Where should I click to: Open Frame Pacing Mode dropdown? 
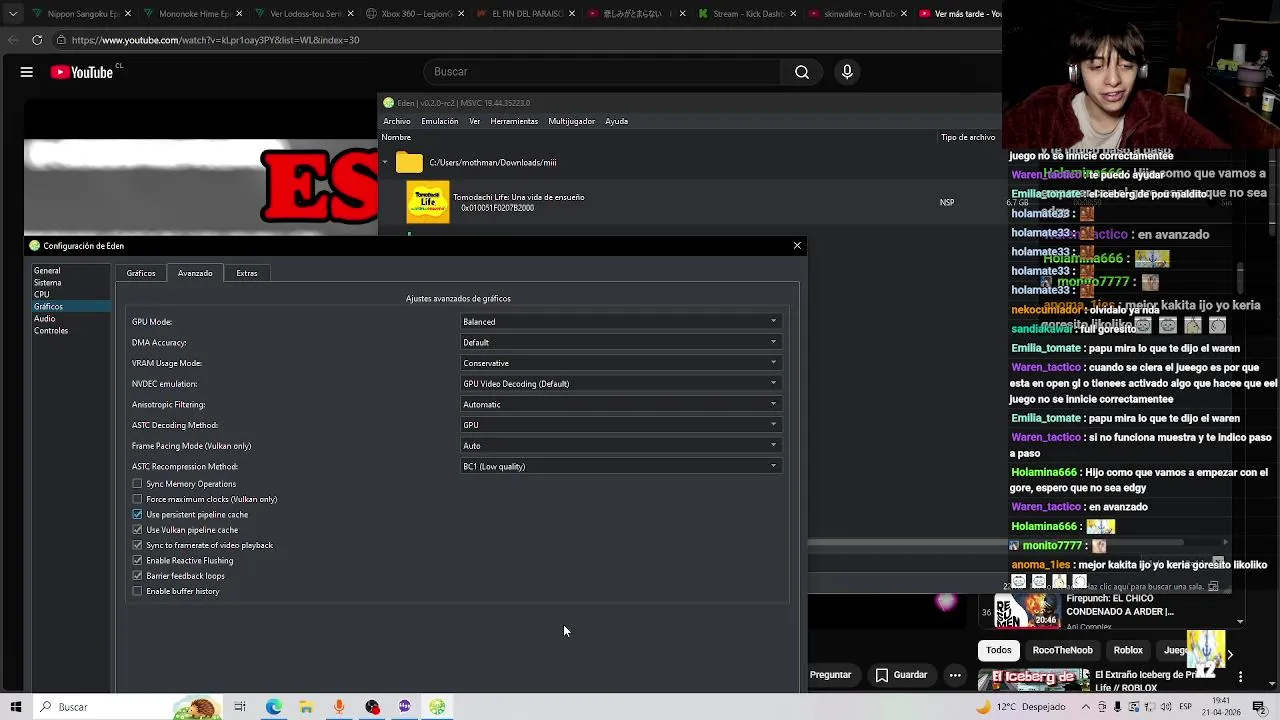pyautogui.click(x=620, y=446)
